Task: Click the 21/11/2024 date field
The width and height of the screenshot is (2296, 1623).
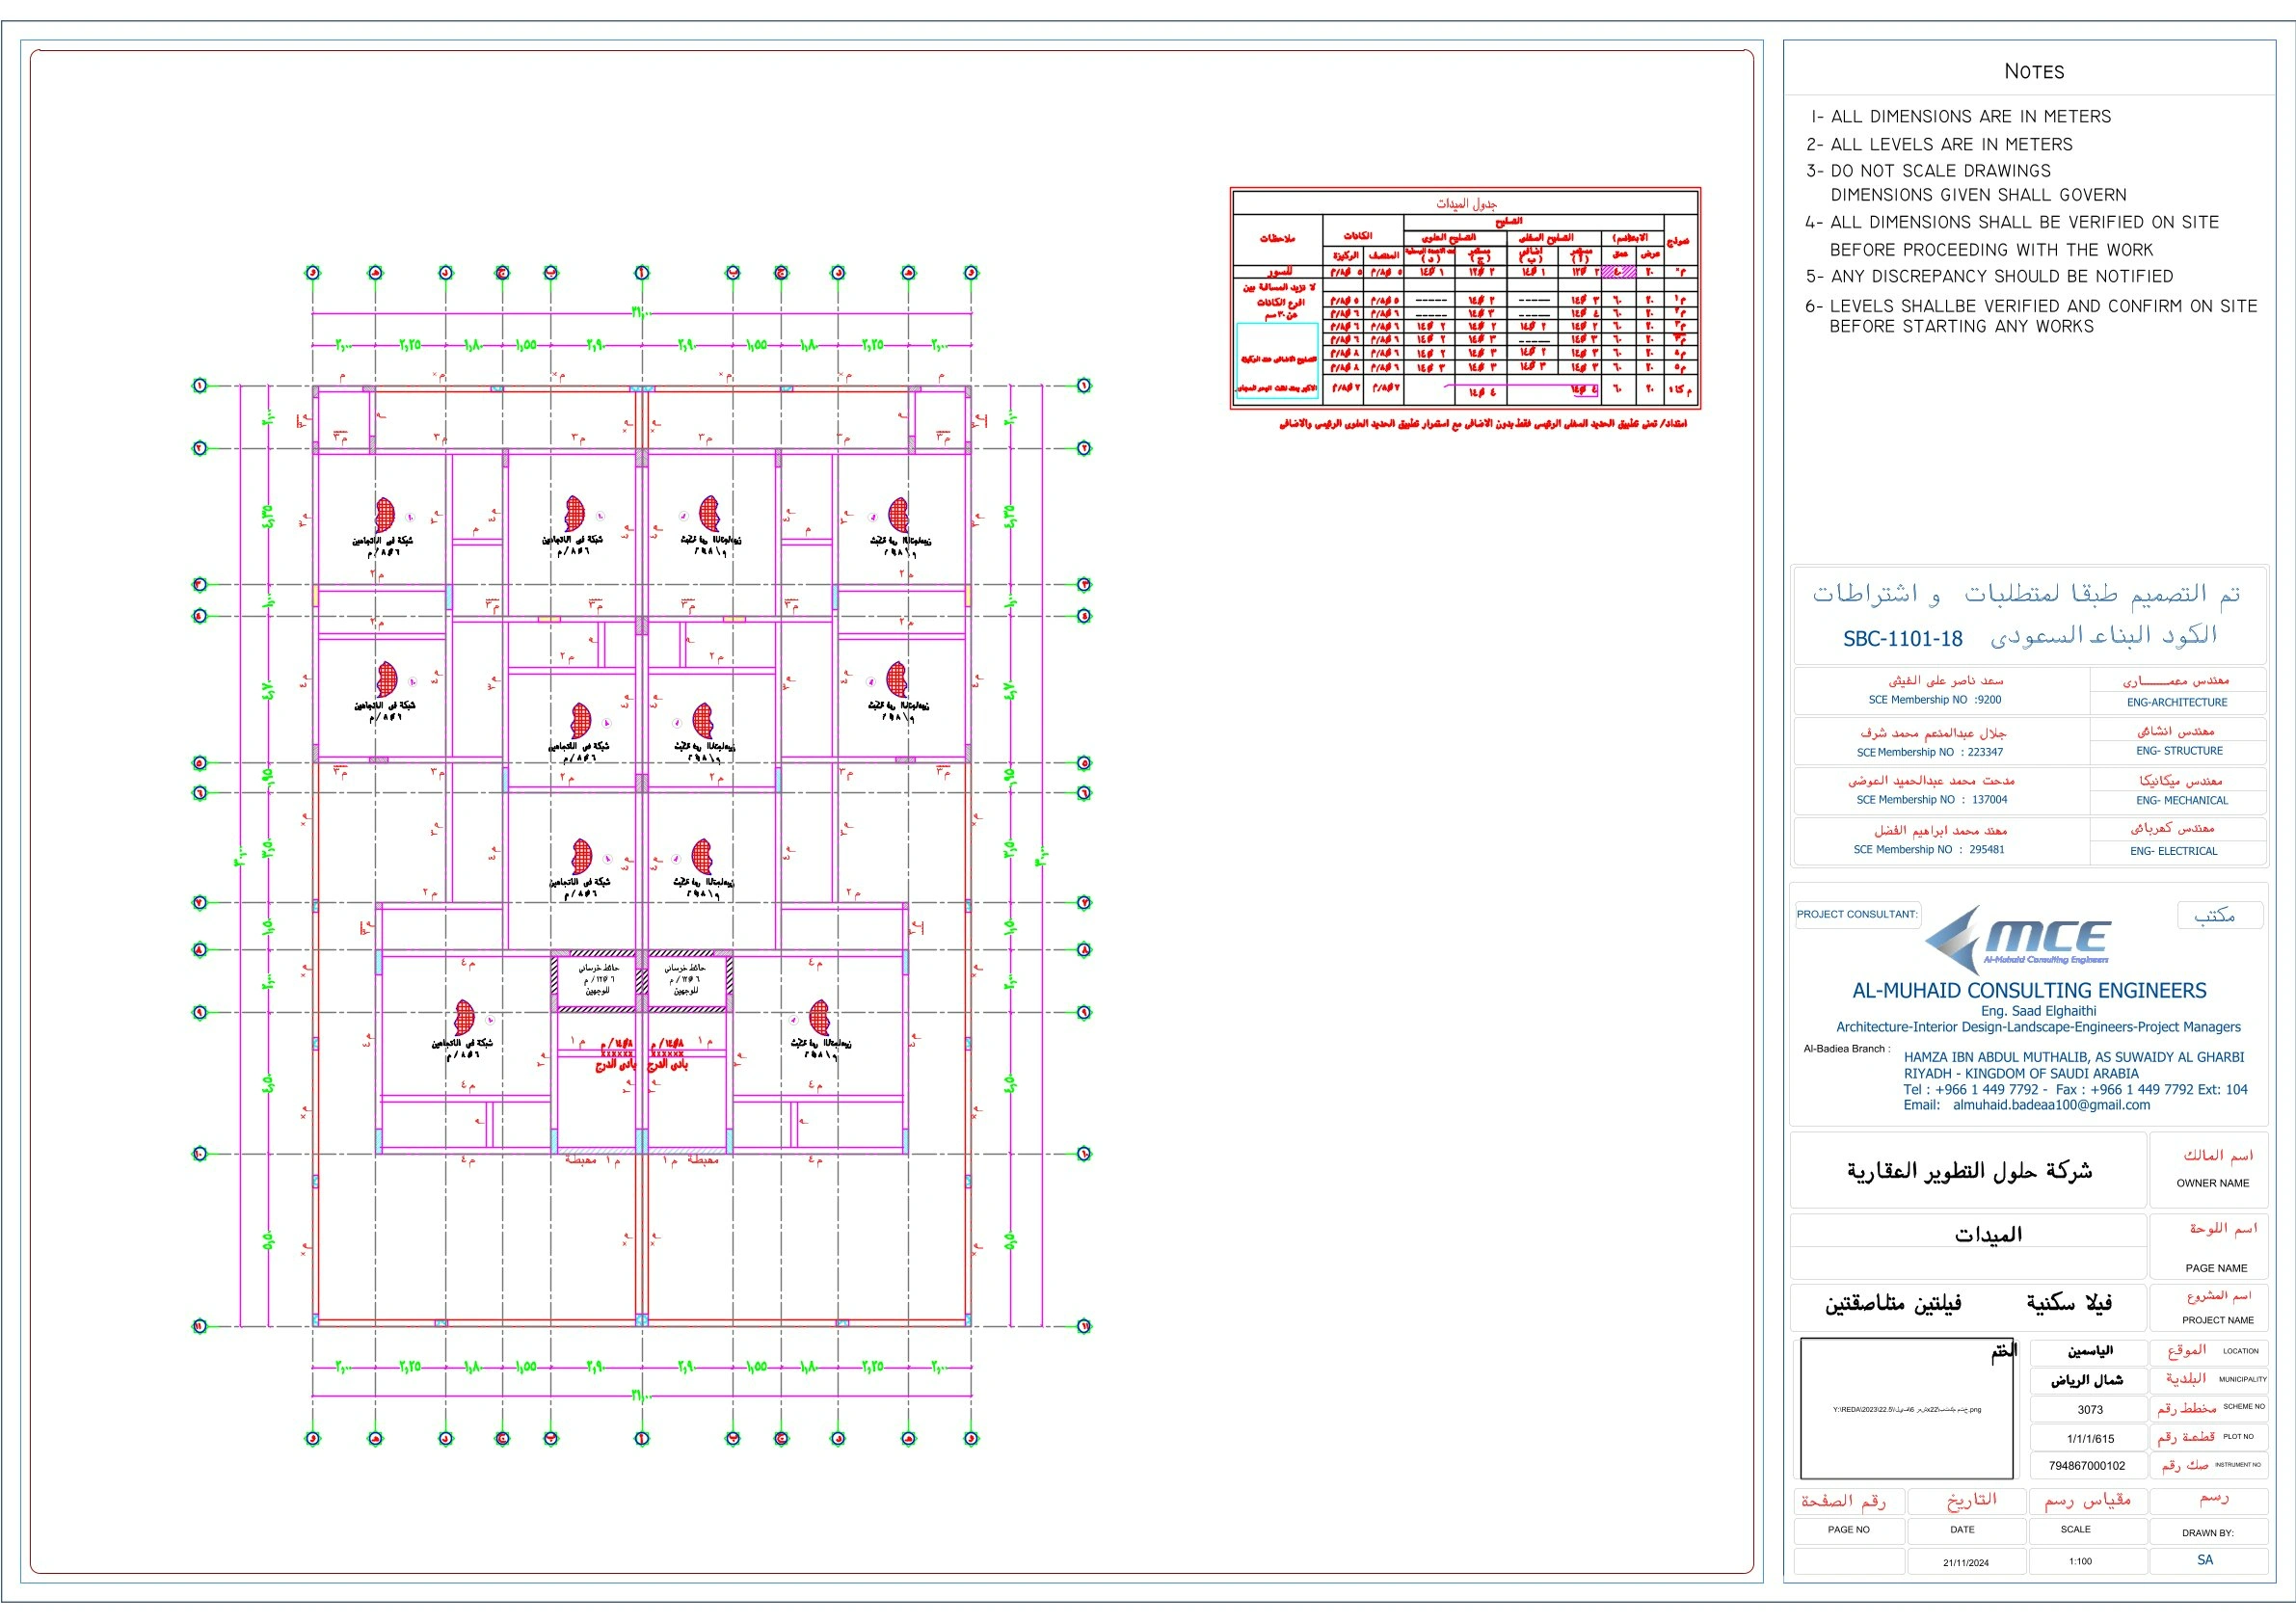Action: click(x=1966, y=1562)
